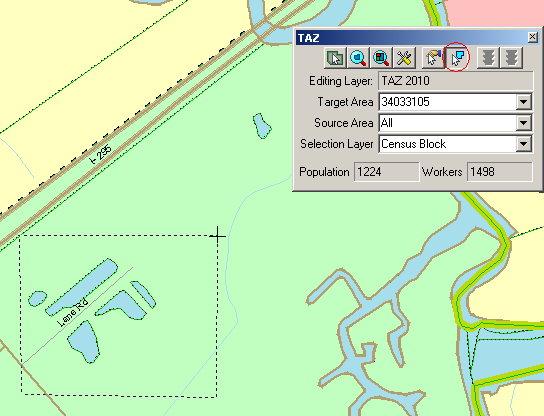Image resolution: width=544 pixels, height=416 pixels.
Task: Click the 'Target Area' label text
Action: tap(345, 102)
